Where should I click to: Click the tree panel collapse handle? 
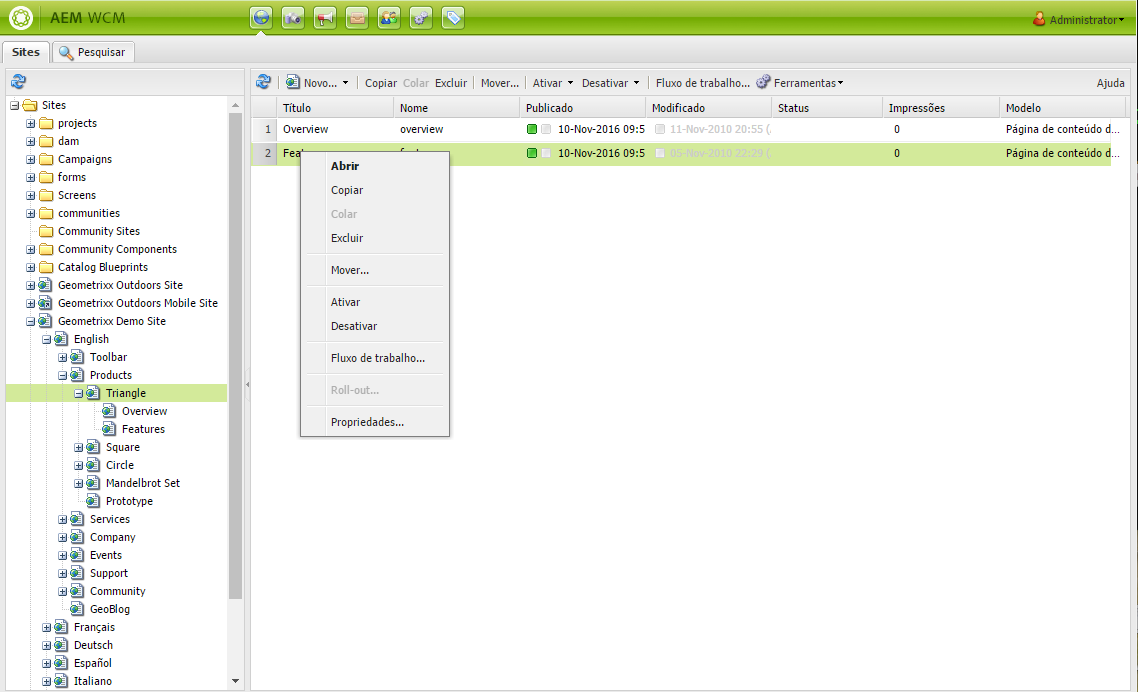[x=247, y=384]
